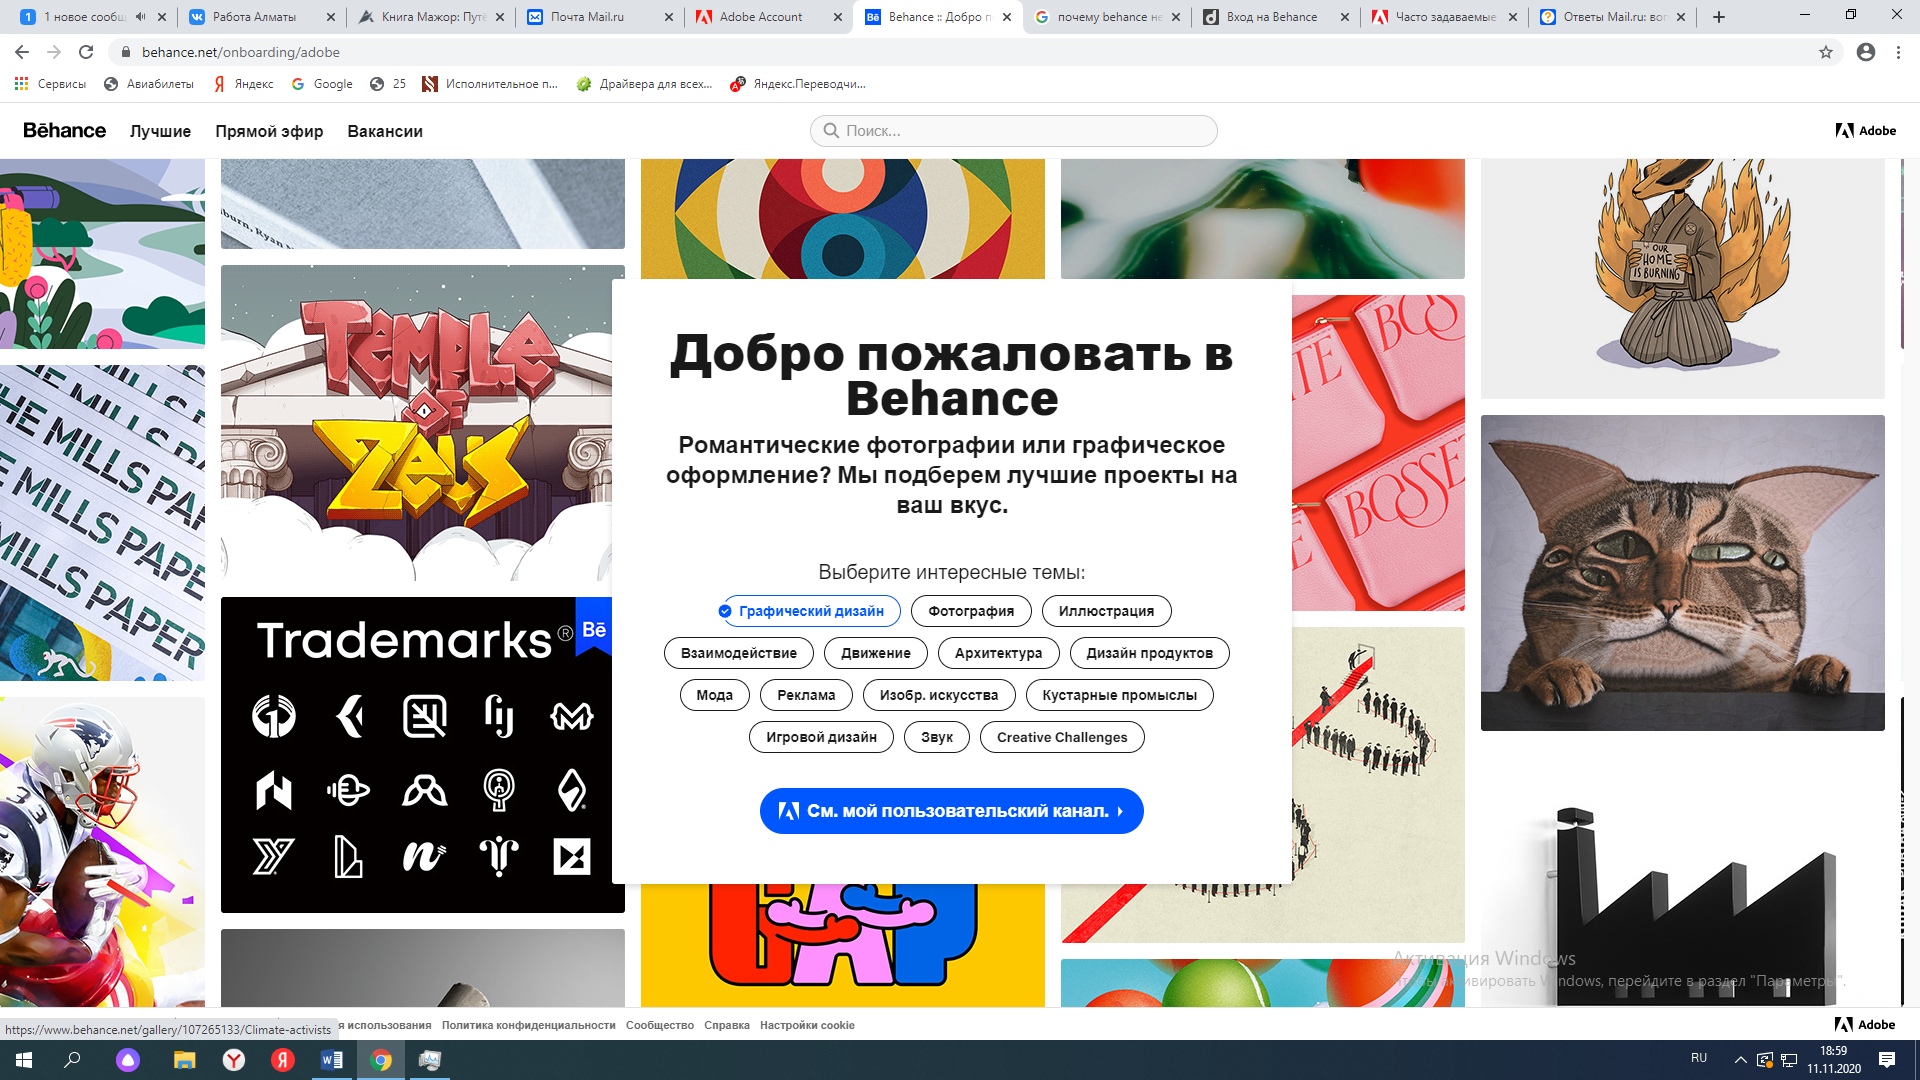The image size is (1920, 1080).
Task: Select the Реклама topic
Action: [x=806, y=695]
